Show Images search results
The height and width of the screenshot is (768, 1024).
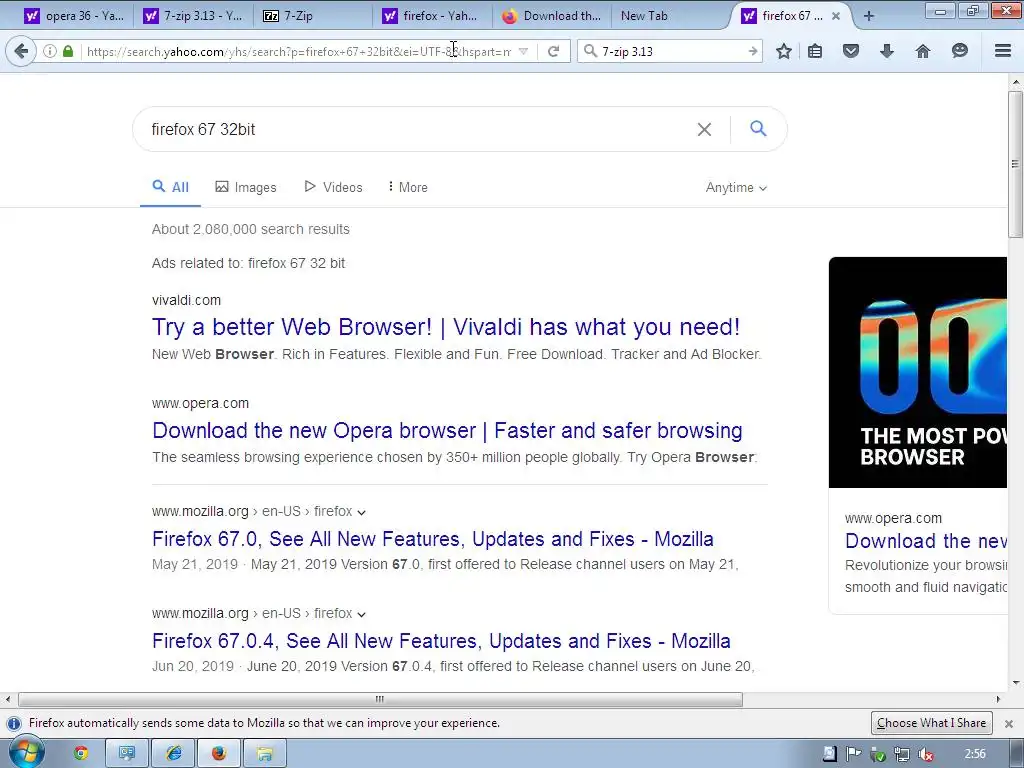click(246, 187)
